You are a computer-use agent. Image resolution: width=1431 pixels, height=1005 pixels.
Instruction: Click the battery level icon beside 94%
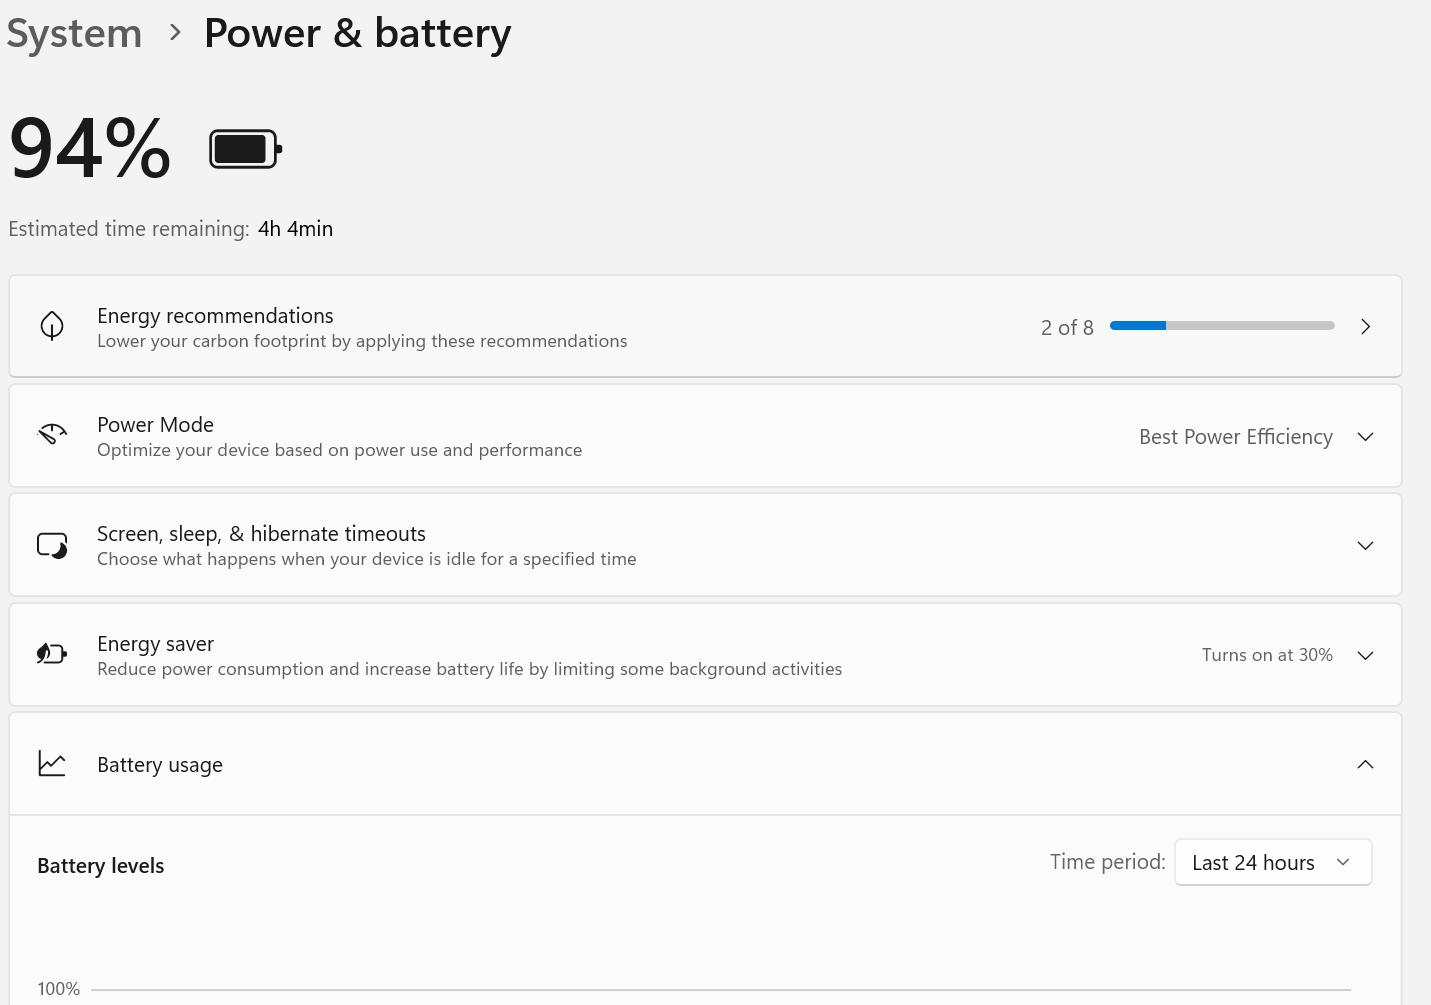pyautogui.click(x=245, y=149)
